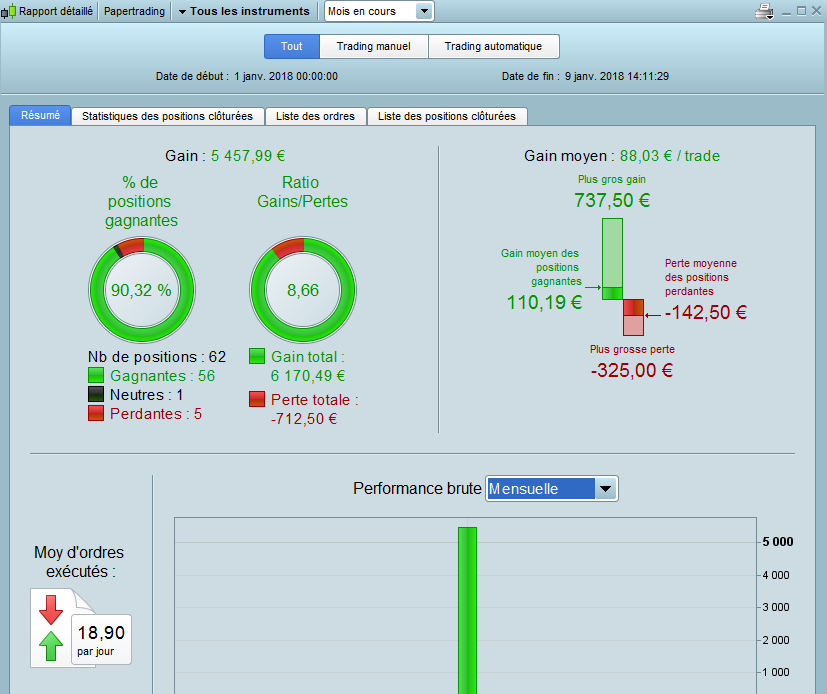The width and height of the screenshot is (827, 694).
Task: Click the Plus gros gain 737,50 €
Action: [x=612, y=200]
